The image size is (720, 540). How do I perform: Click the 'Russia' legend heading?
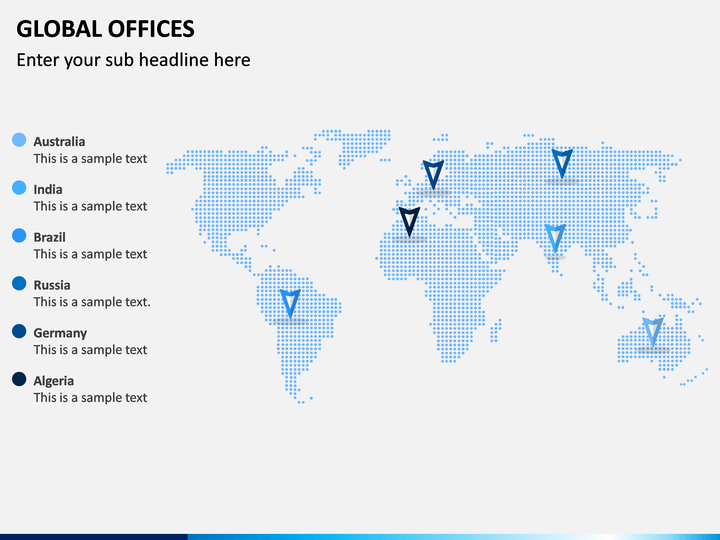52,285
